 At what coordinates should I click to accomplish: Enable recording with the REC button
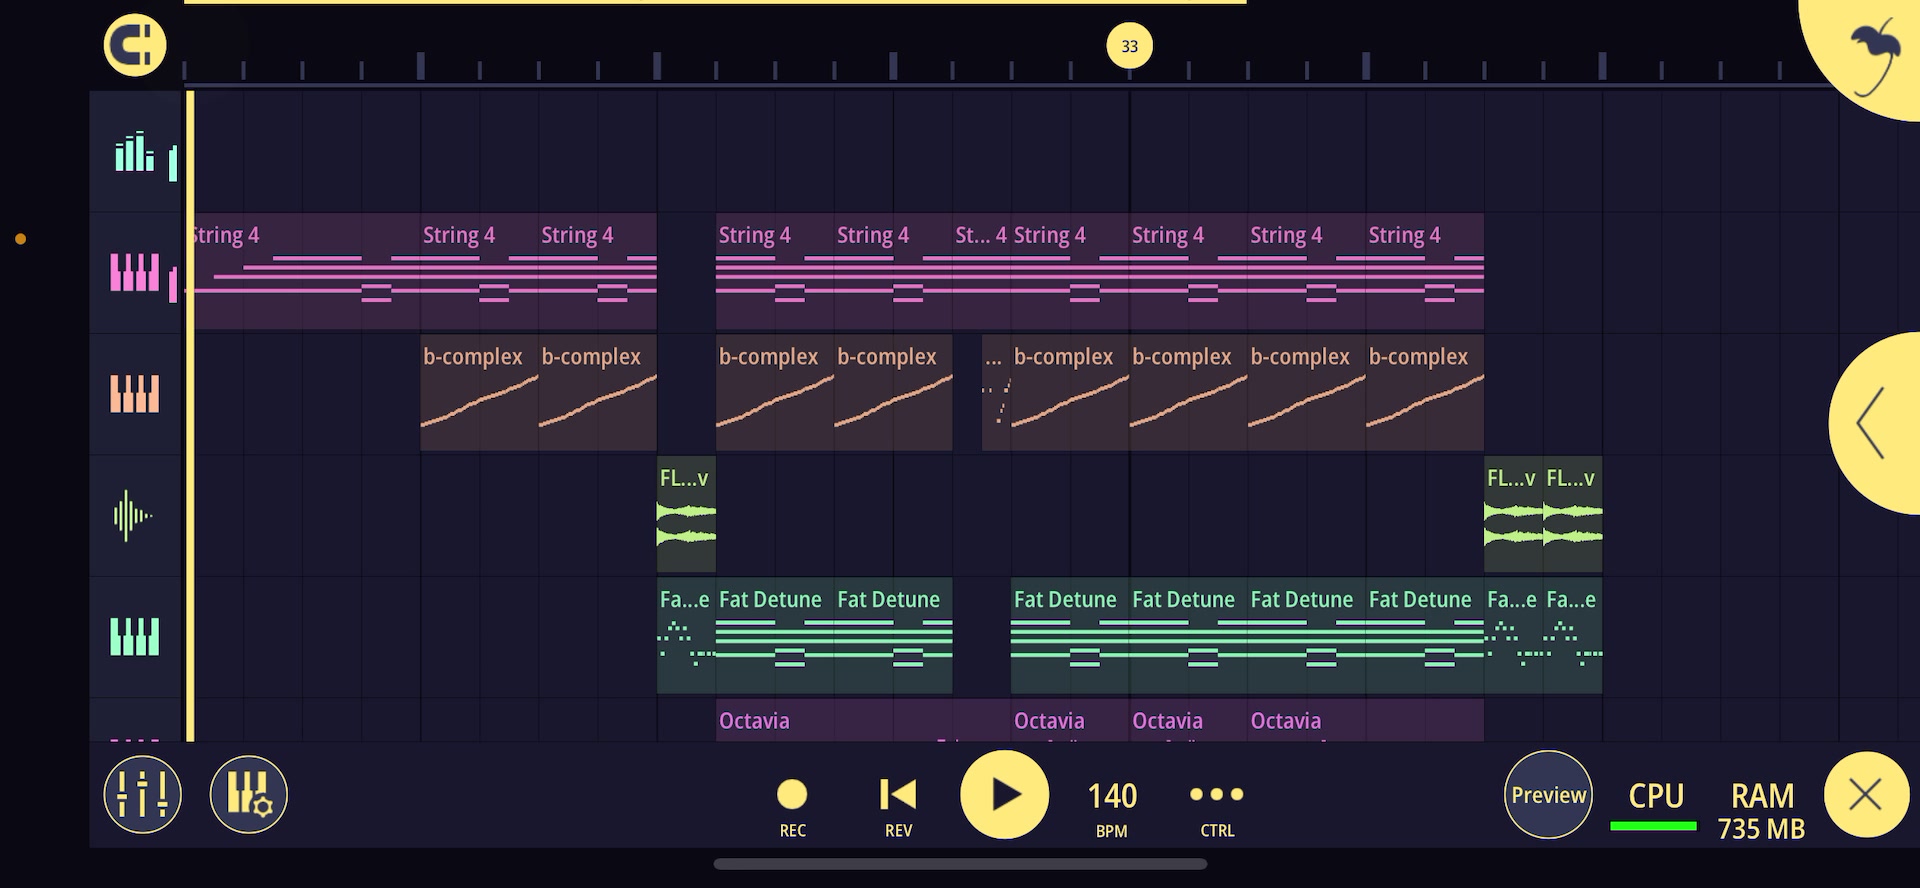point(792,807)
